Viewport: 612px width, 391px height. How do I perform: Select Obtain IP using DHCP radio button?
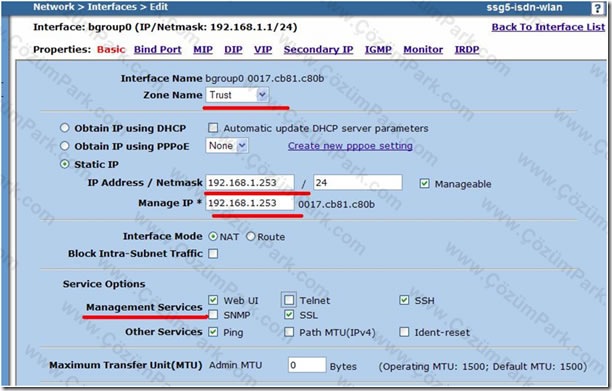[64, 128]
